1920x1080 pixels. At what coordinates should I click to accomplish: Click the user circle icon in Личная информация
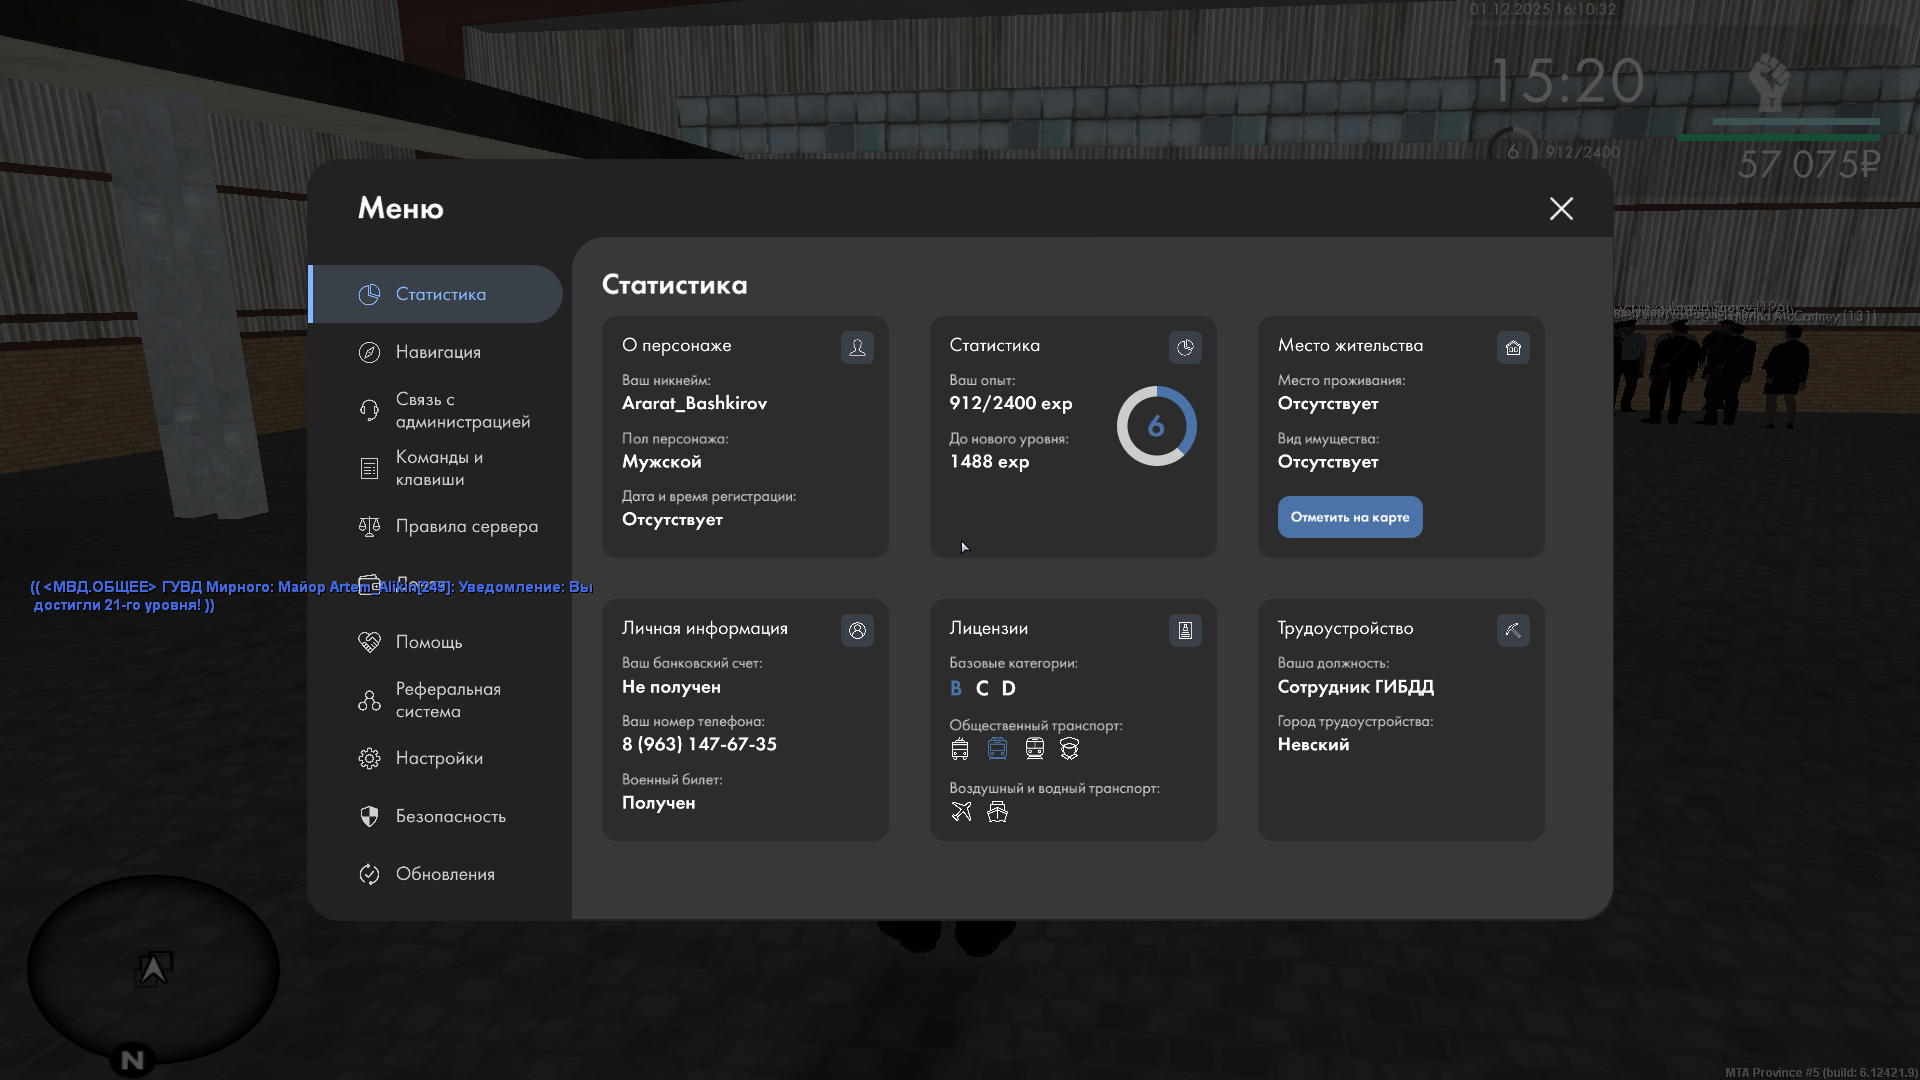click(857, 630)
